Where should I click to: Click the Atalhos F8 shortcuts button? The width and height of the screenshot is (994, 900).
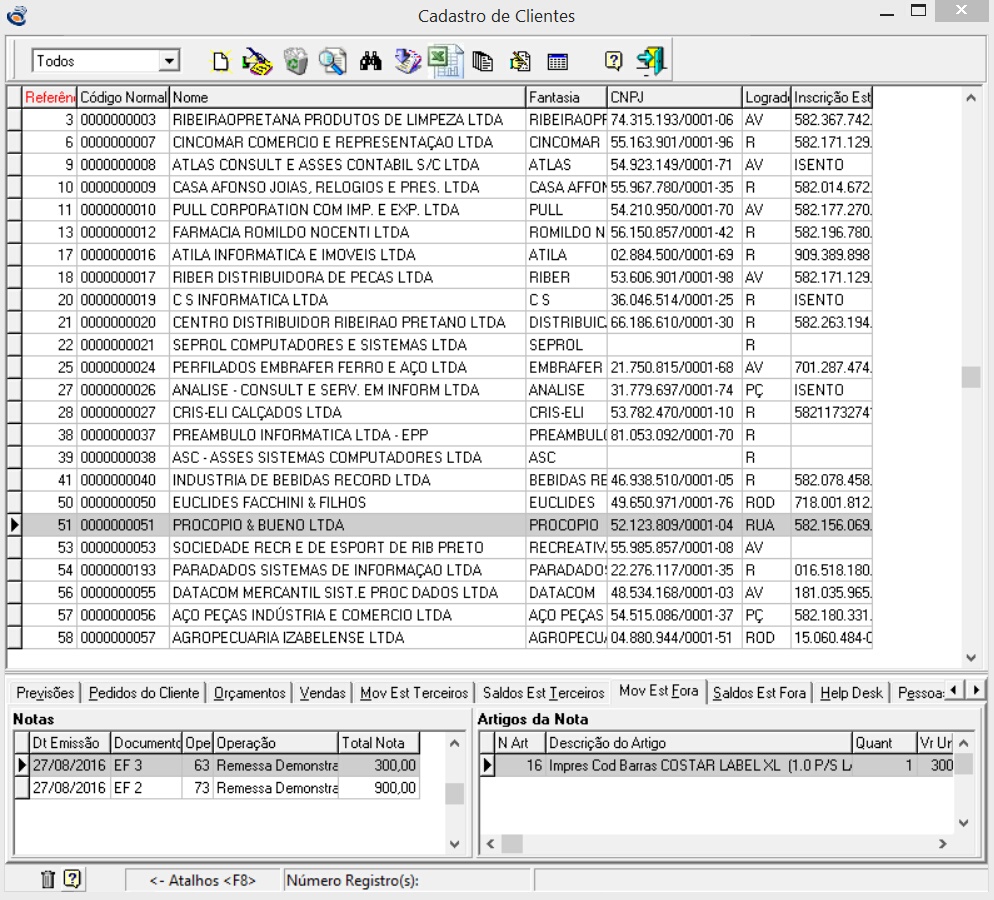(x=202, y=880)
